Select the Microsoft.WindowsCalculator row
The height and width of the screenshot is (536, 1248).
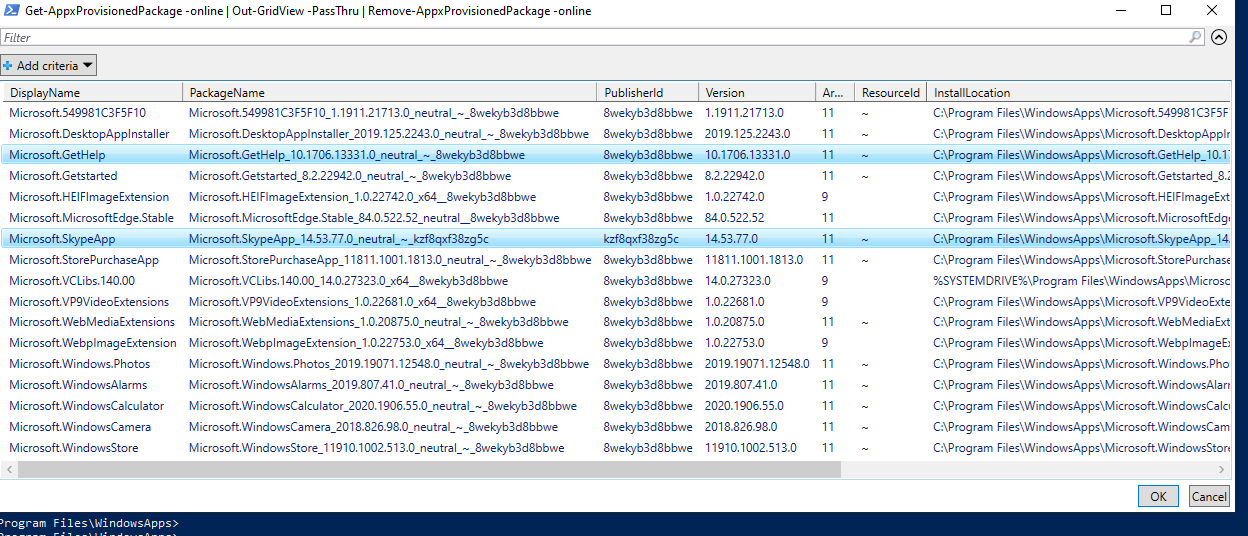pos(86,406)
